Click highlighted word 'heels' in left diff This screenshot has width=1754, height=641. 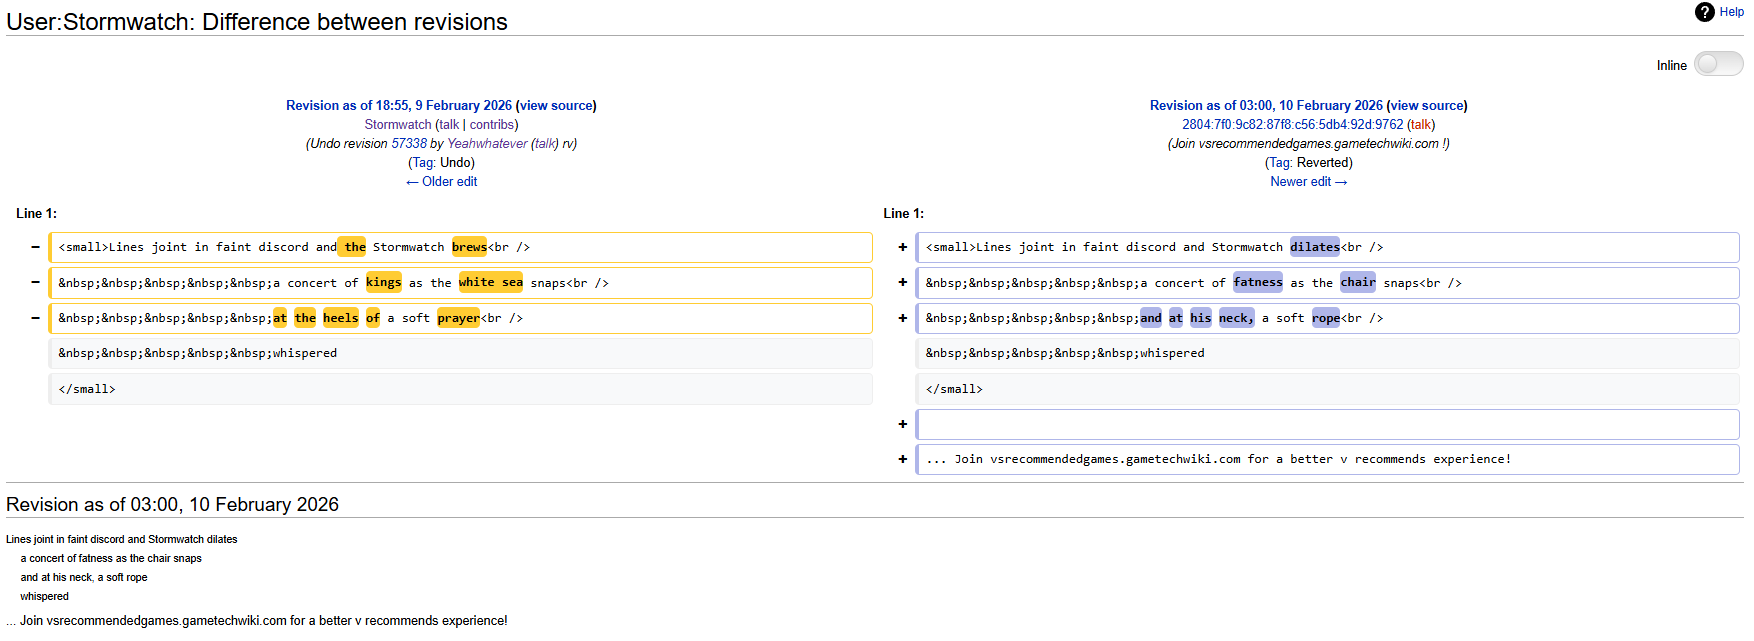pyautogui.click(x=340, y=318)
